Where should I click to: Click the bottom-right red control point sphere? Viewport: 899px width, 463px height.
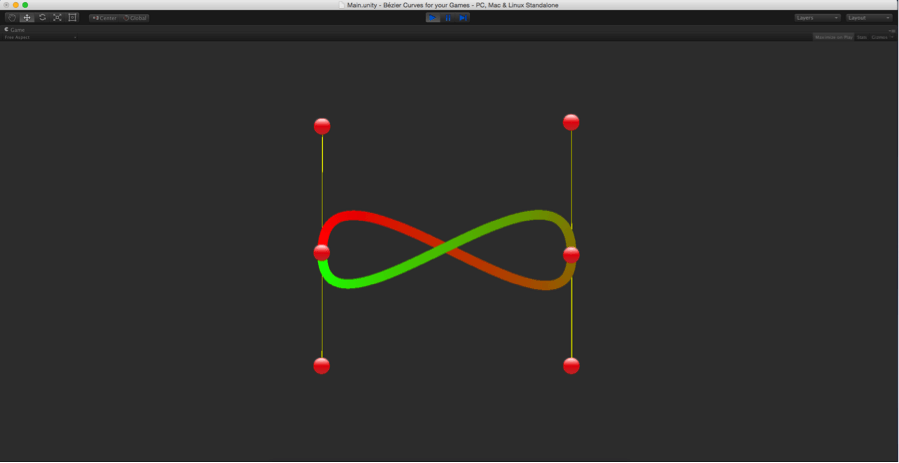tap(572, 366)
